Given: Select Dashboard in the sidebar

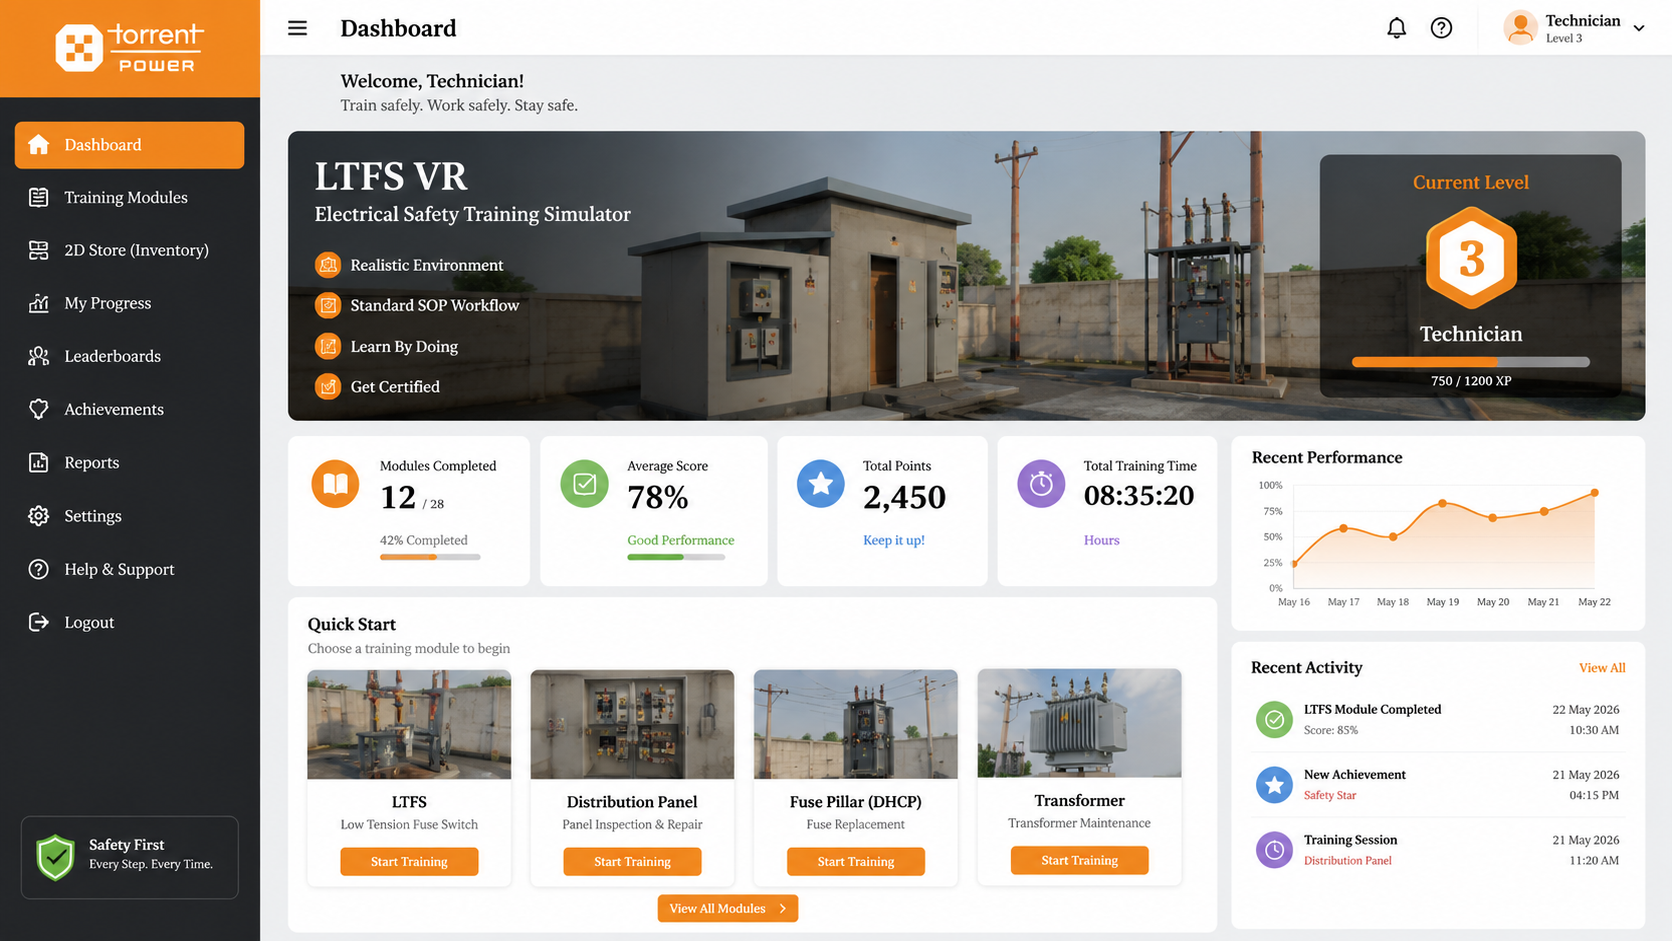Looking at the screenshot, I should click(x=129, y=145).
